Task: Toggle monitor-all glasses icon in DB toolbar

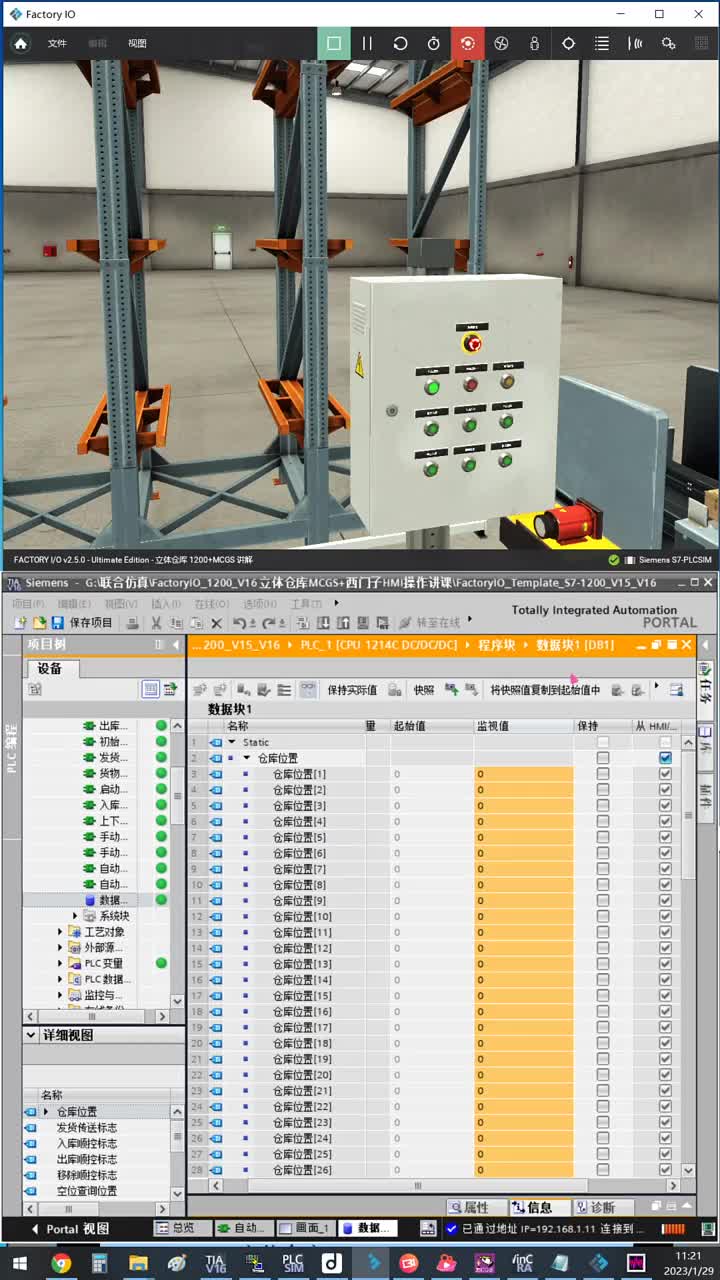Action: [307, 690]
